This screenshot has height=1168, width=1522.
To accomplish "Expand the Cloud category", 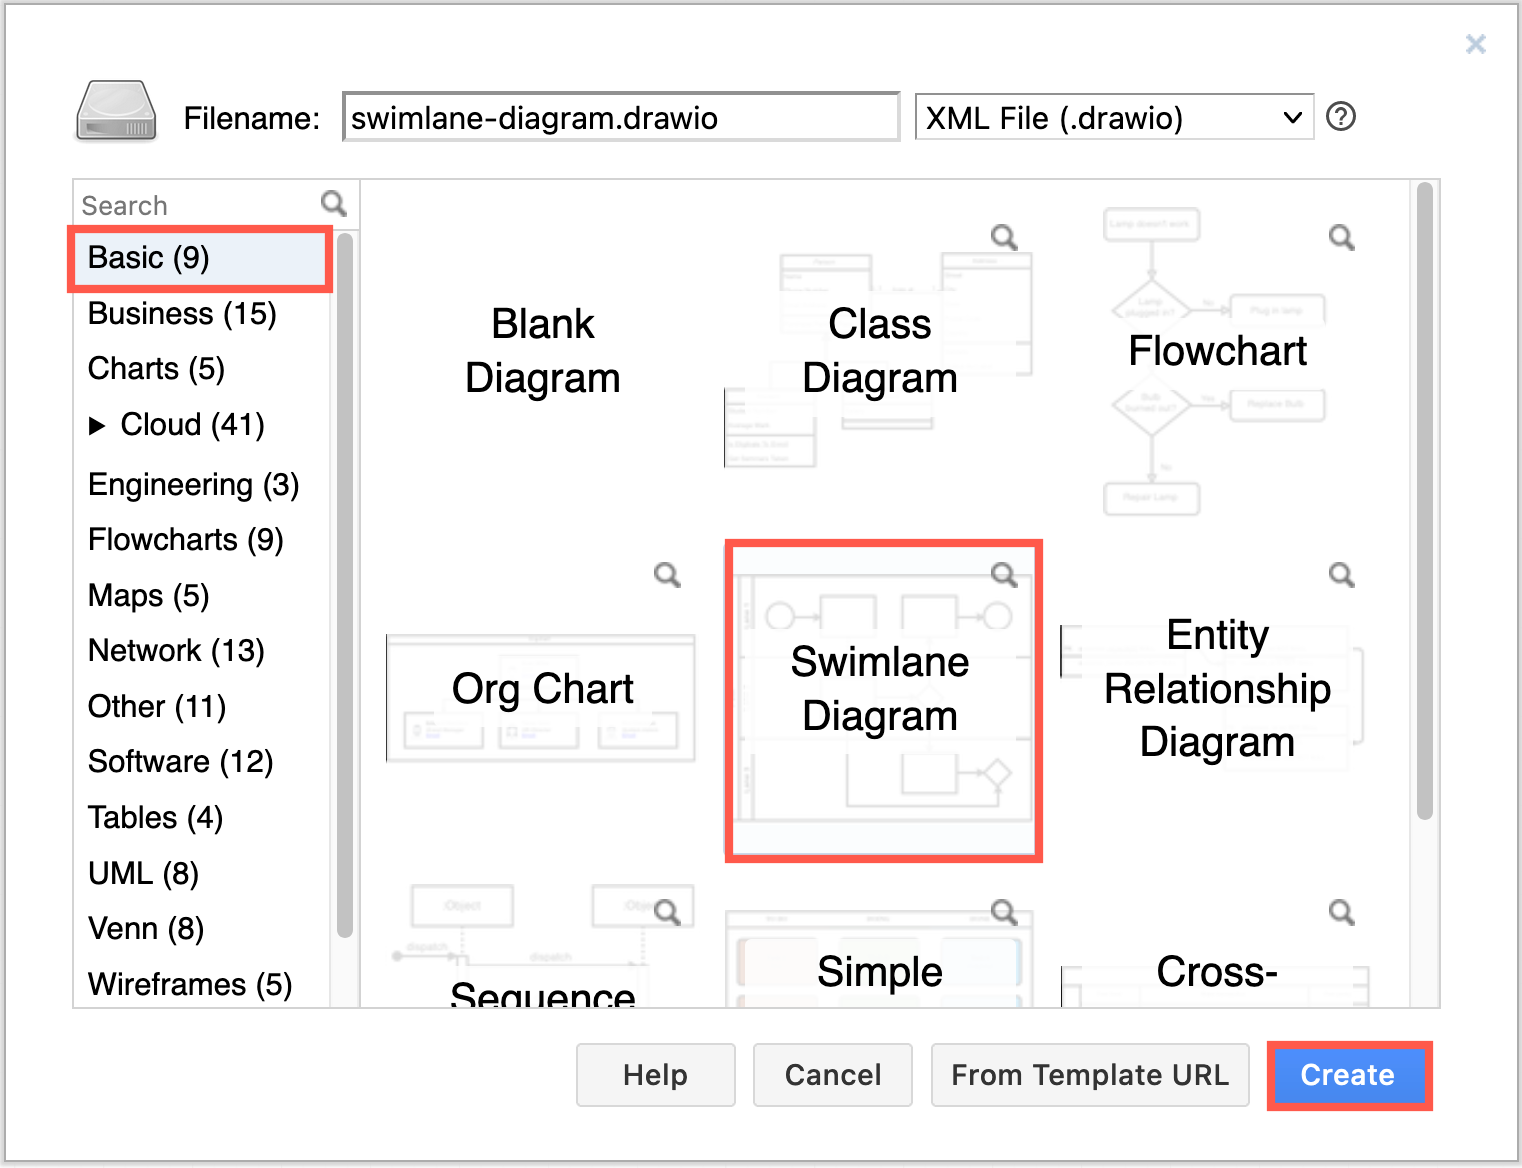I will coord(99,425).
